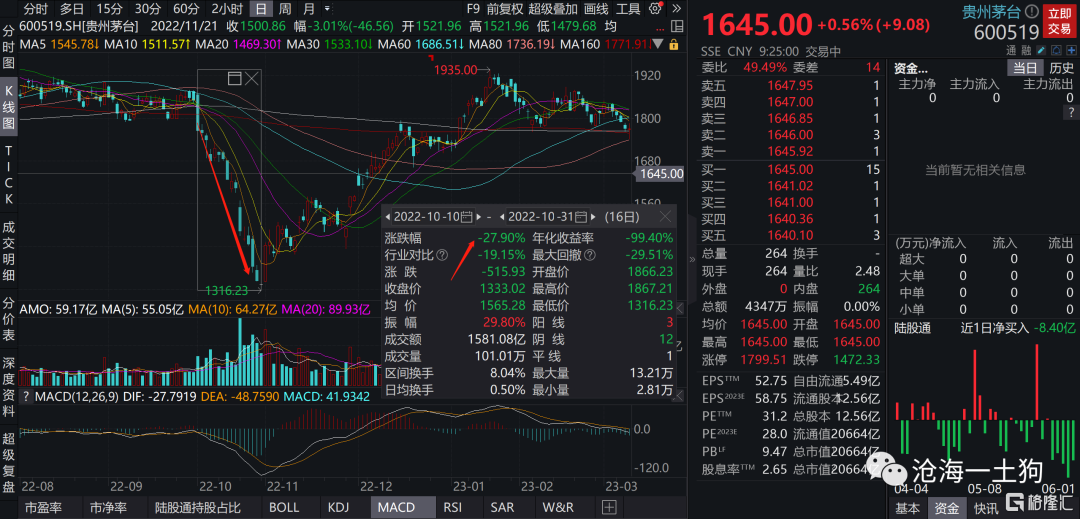Add an indicator with the plus box icon
The height and width of the screenshot is (519, 1080).
[609, 508]
